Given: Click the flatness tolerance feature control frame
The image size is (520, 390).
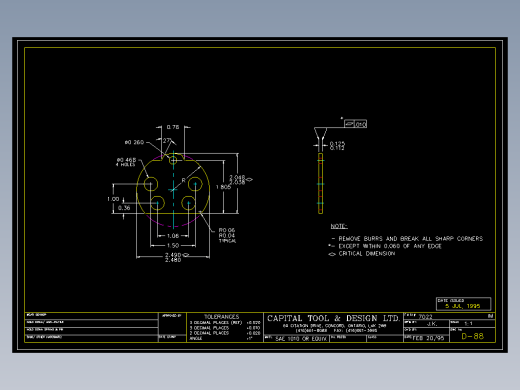Looking at the screenshot, I should (x=355, y=124).
